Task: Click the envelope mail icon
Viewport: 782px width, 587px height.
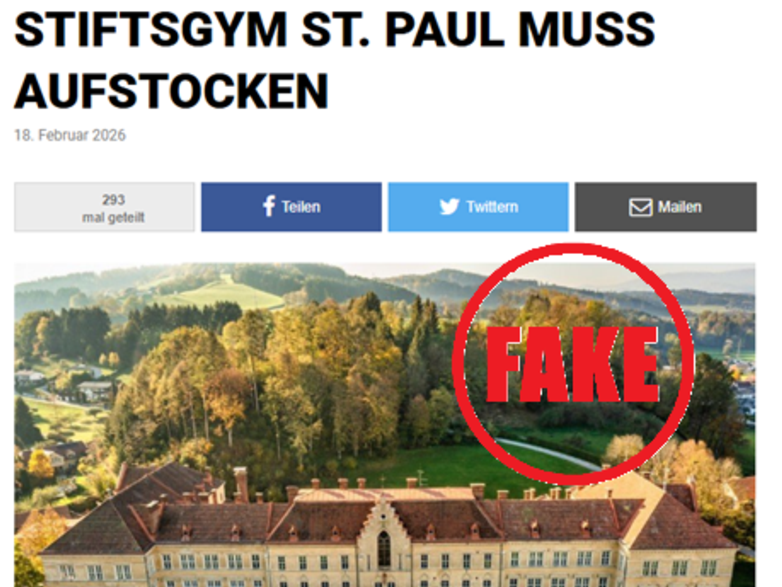Action: coord(640,207)
